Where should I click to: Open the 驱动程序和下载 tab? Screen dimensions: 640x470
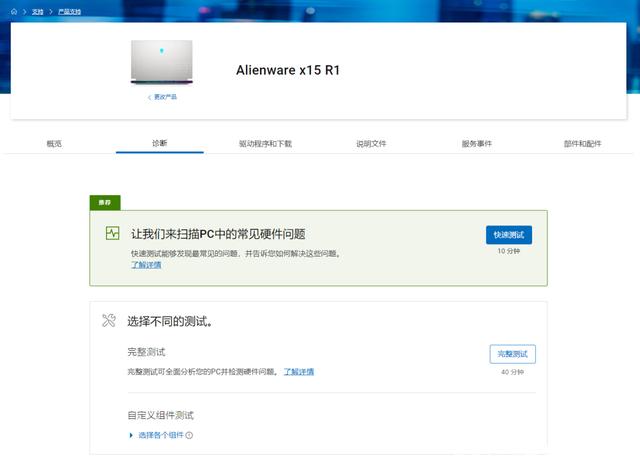(265, 144)
